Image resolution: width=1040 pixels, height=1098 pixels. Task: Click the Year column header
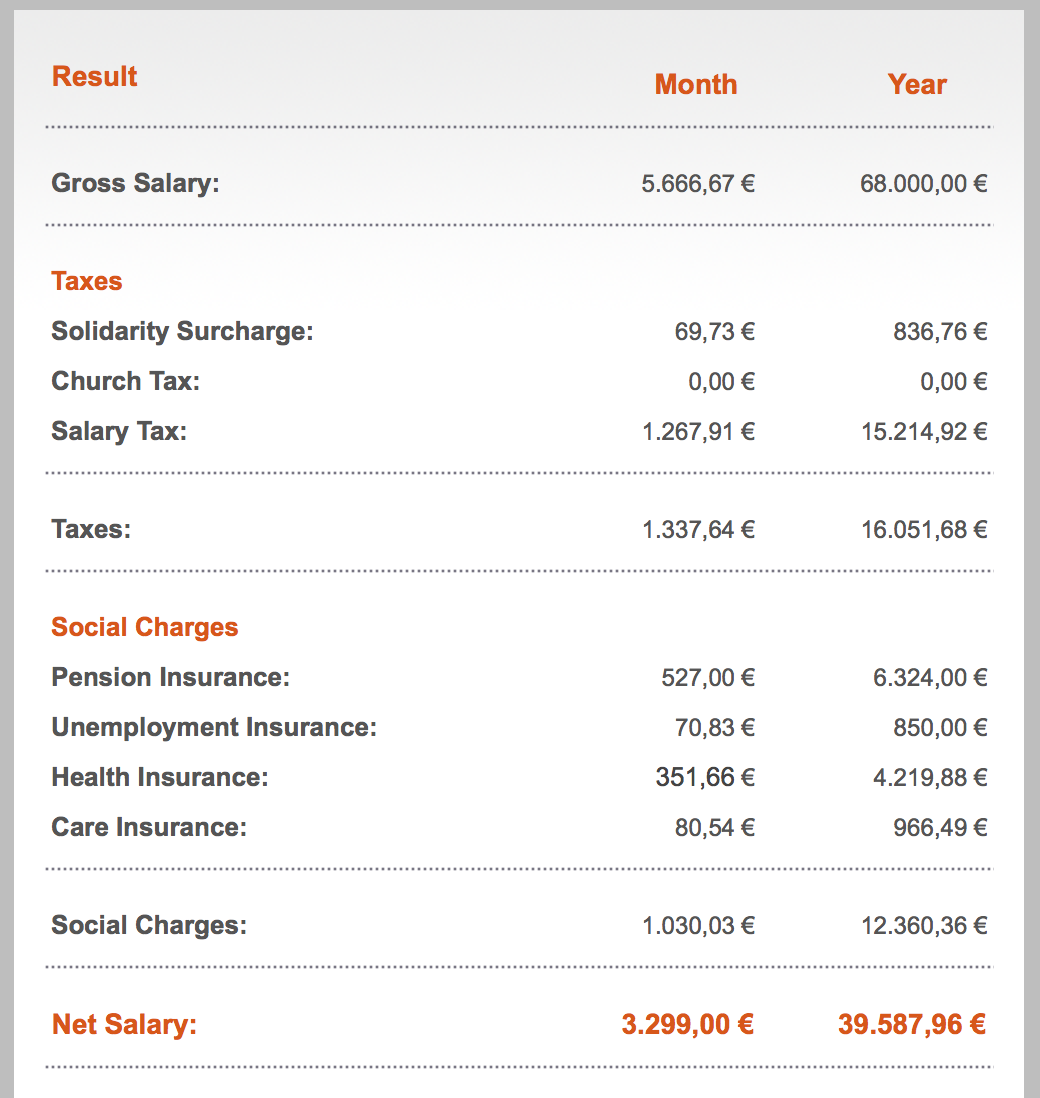pyautogui.click(x=917, y=85)
